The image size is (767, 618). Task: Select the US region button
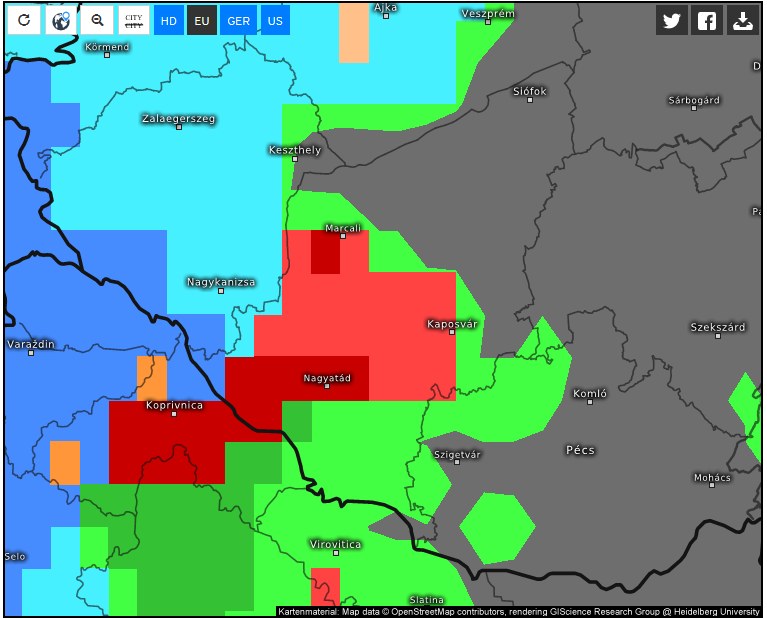[275, 21]
